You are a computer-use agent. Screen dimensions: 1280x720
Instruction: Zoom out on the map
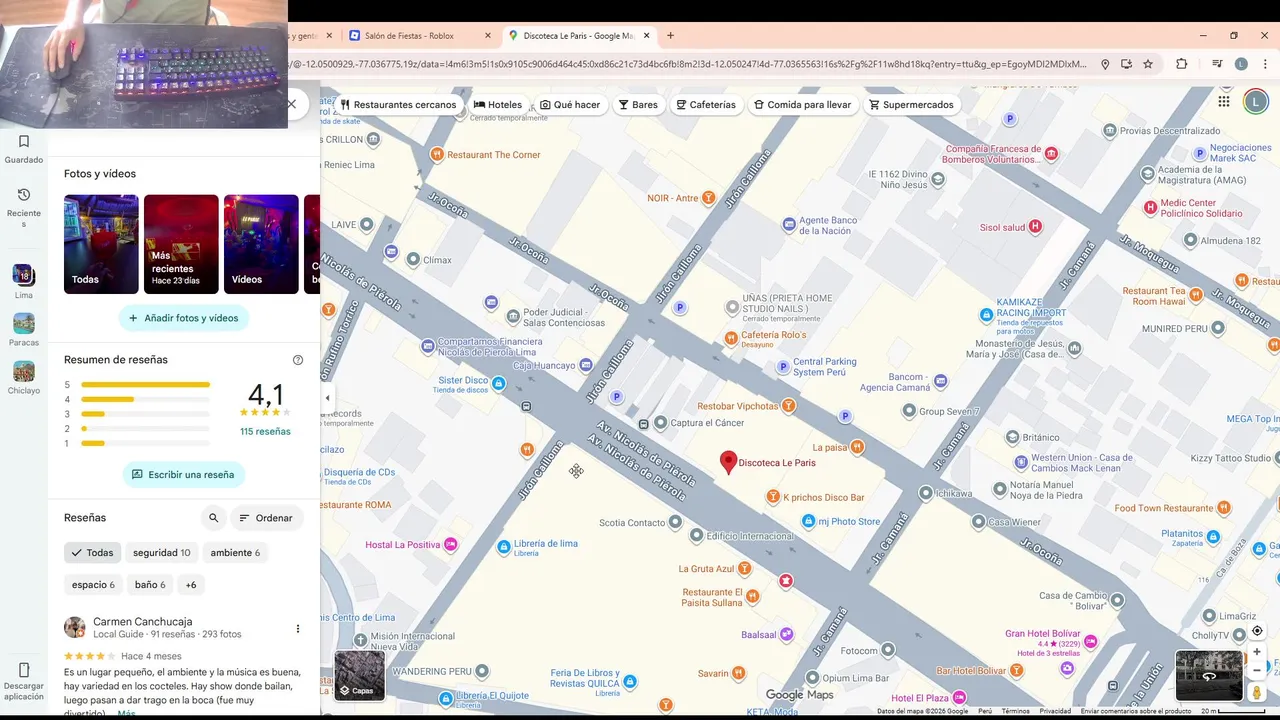click(1257, 671)
